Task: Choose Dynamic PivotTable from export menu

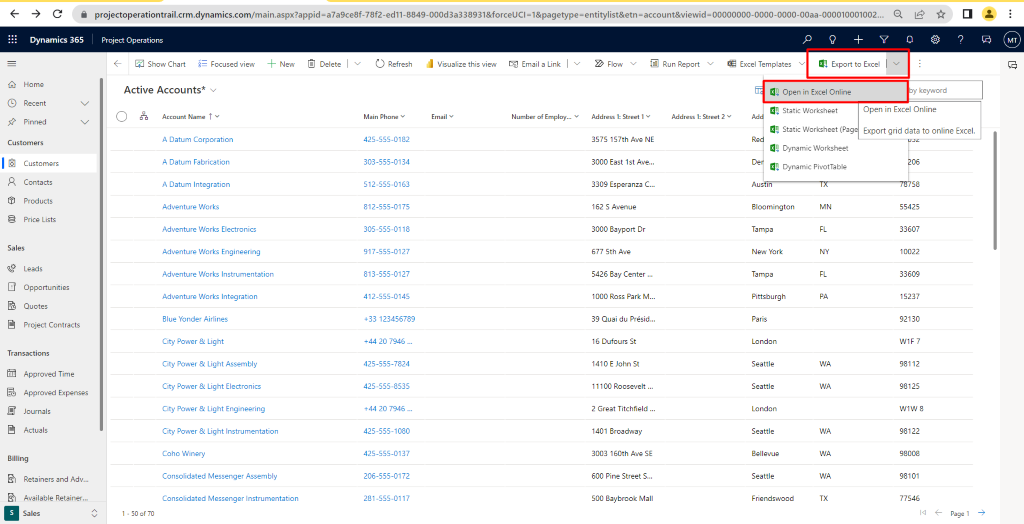Action: pyautogui.click(x=813, y=167)
